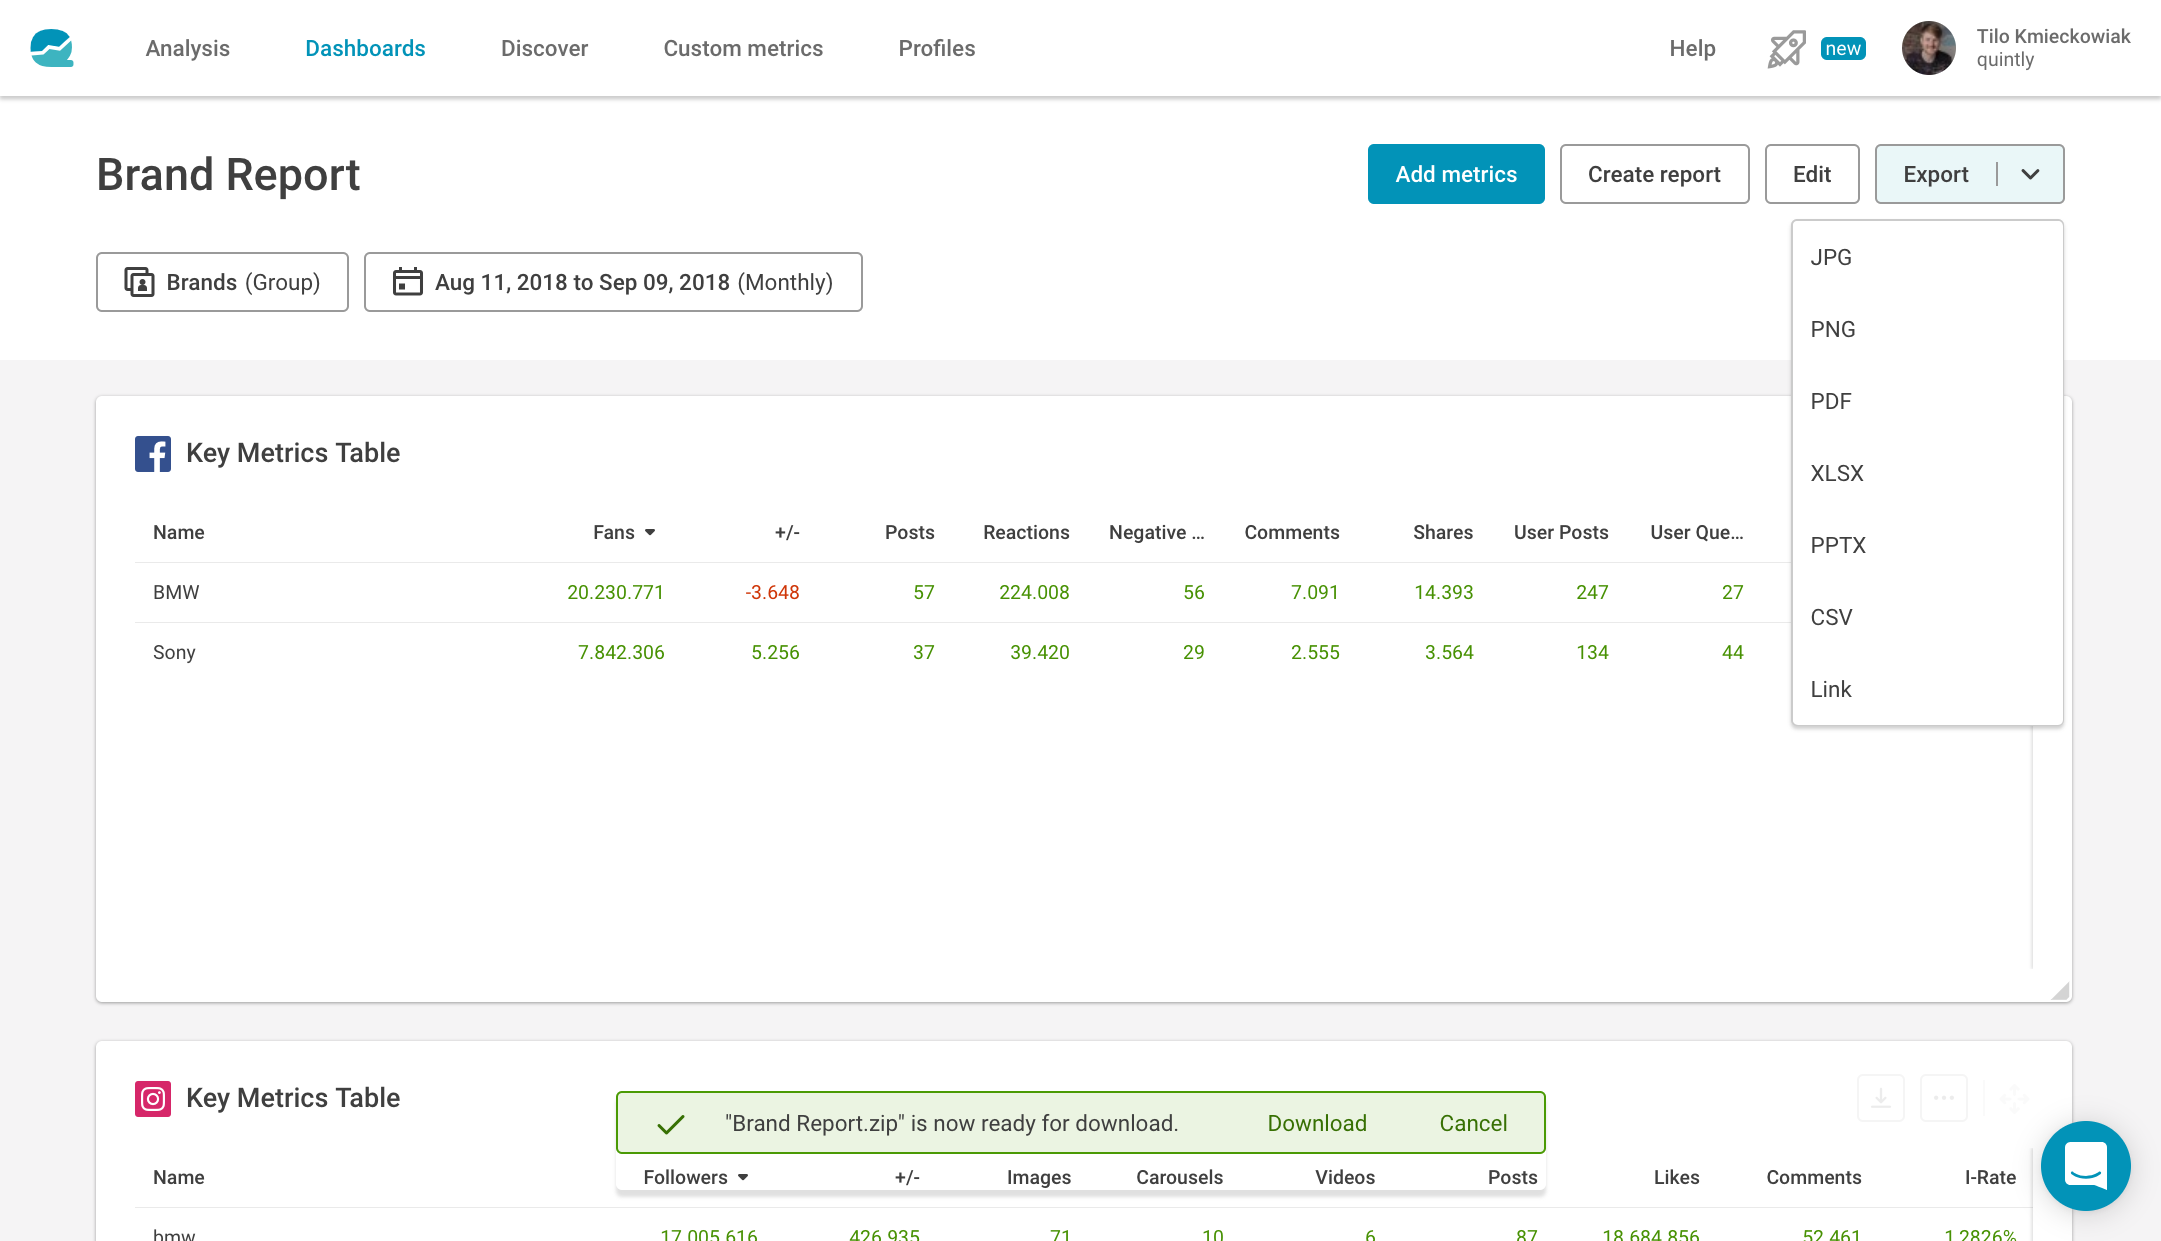Sort by the Fans column arrow
This screenshot has height=1241, width=2161.
(x=650, y=532)
